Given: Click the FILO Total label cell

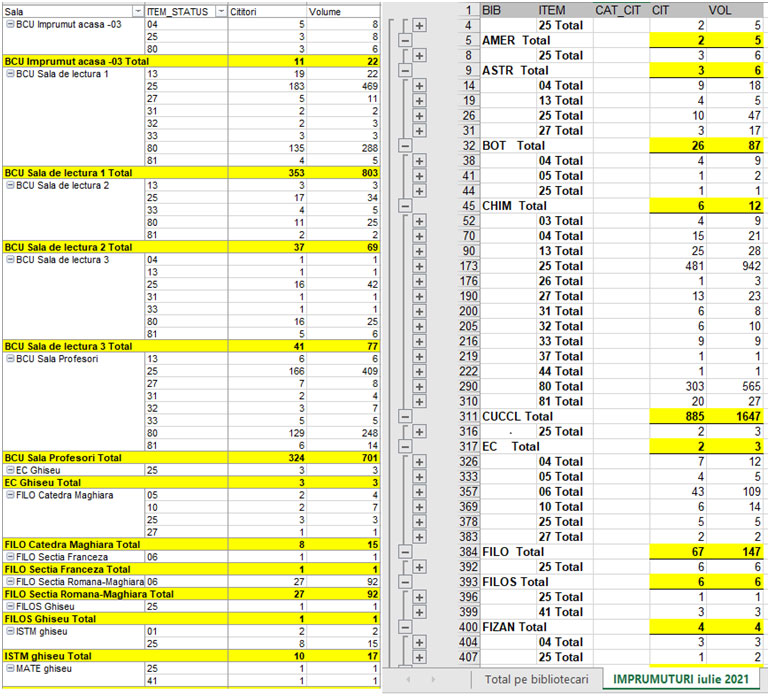Looking at the screenshot, I should [513, 552].
